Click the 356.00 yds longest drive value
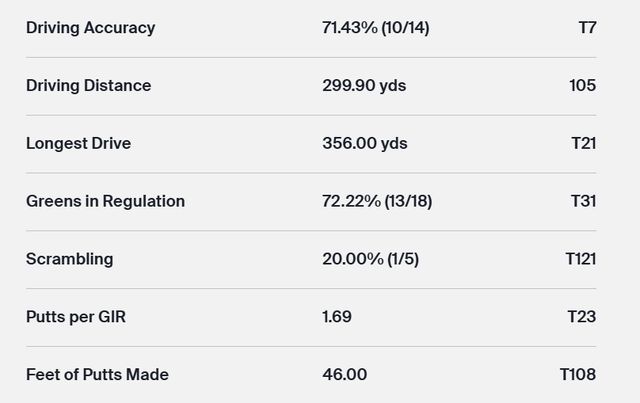Image resolution: width=640 pixels, height=403 pixels. coord(364,144)
